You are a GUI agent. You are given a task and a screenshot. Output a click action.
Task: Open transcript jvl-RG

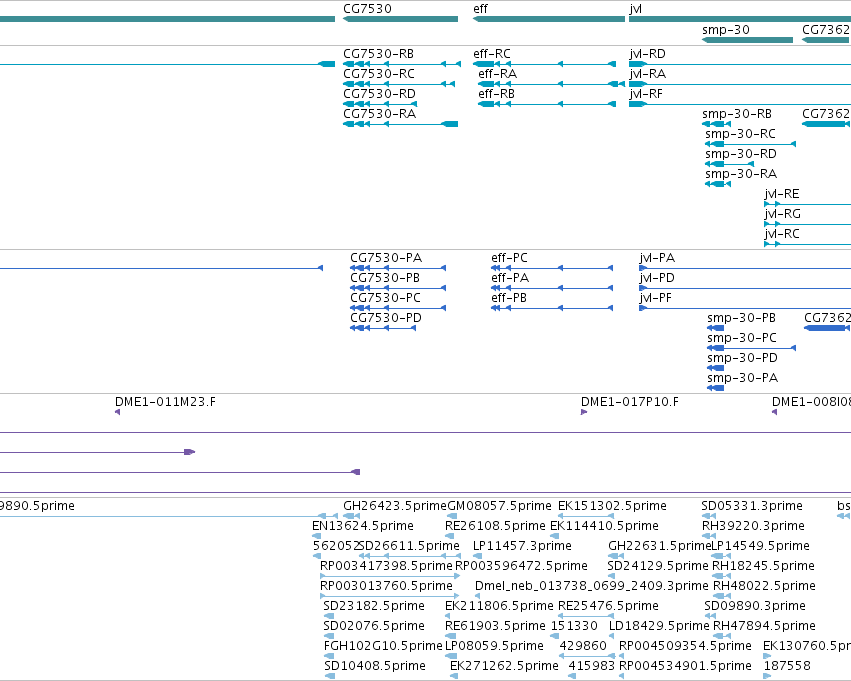coord(783,214)
